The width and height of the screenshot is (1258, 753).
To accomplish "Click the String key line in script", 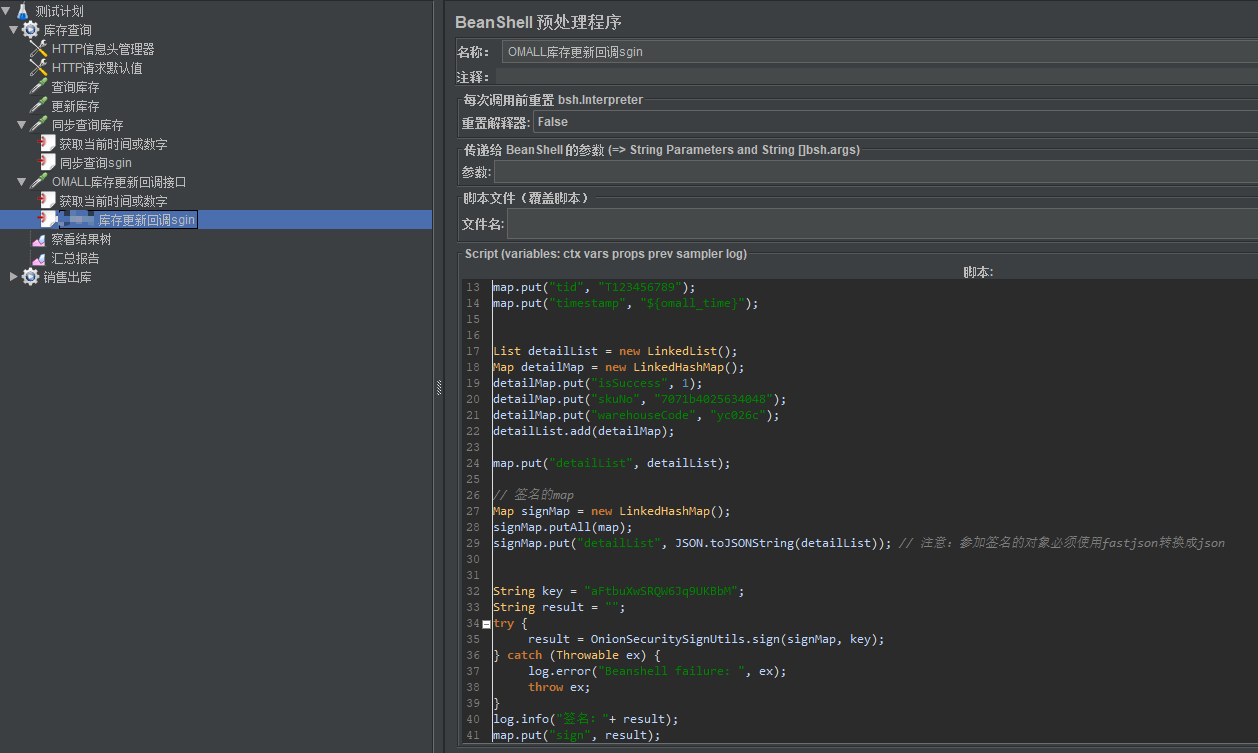I will click(x=619, y=591).
